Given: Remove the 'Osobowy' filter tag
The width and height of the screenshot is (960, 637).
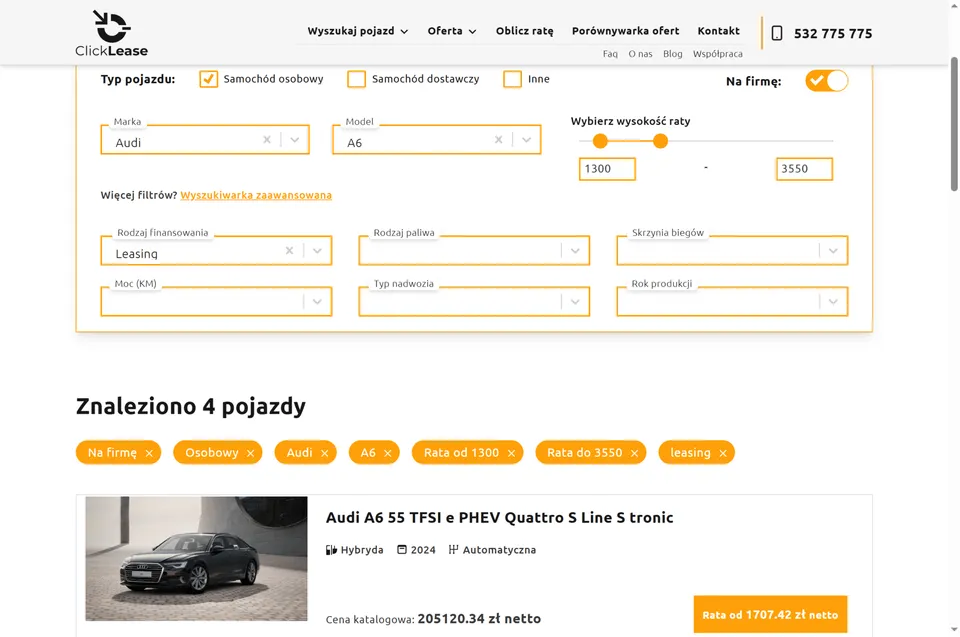Looking at the screenshot, I should click(250, 454).
